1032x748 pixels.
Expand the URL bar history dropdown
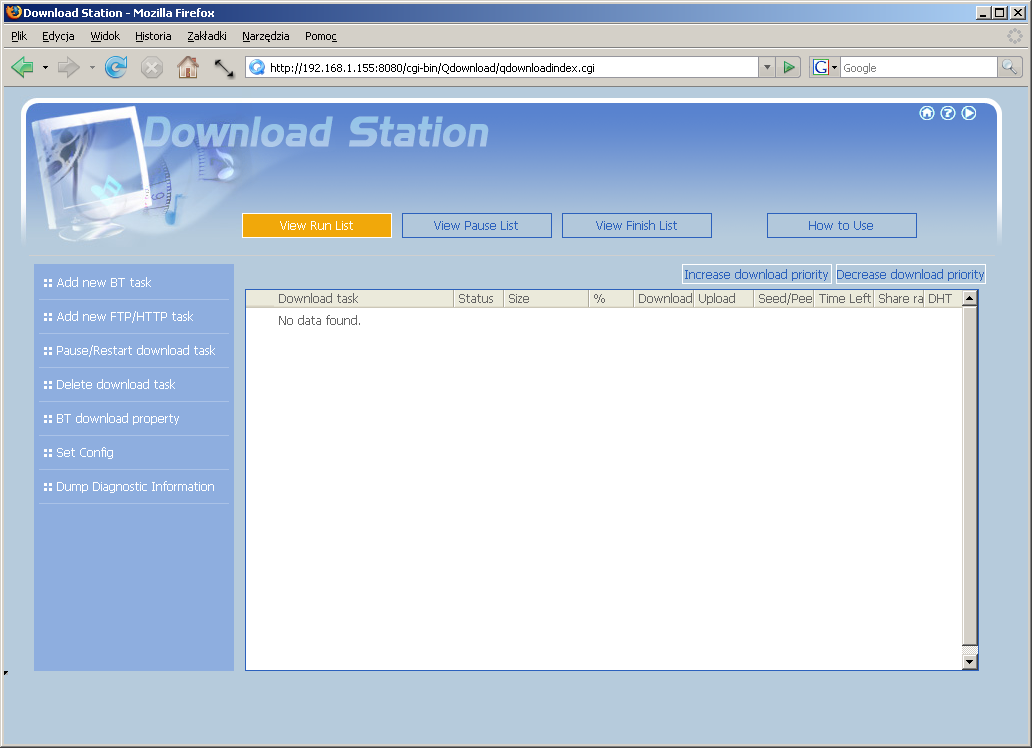coord(767,67)
